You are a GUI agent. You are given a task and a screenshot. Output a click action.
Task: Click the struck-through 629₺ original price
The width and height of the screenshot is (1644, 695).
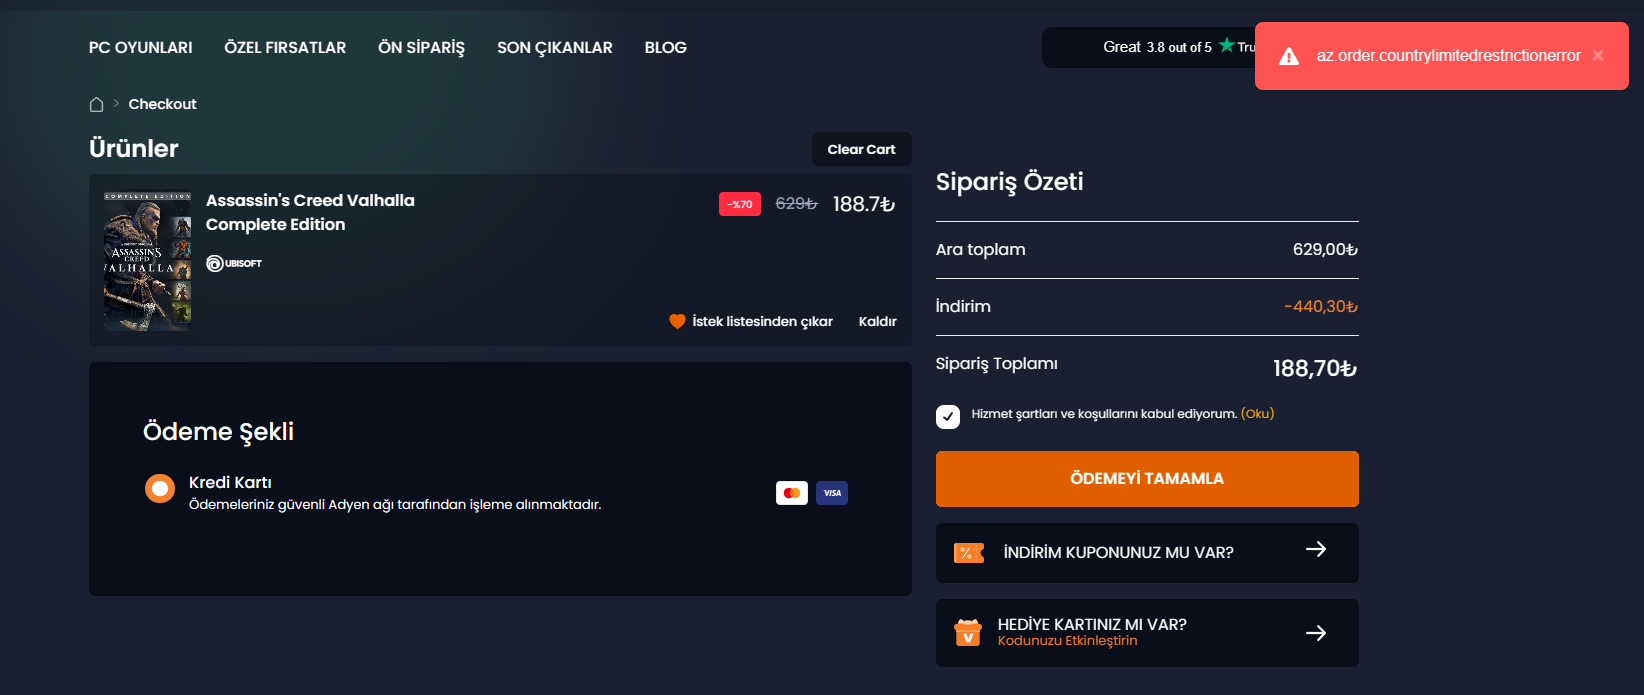797,204
